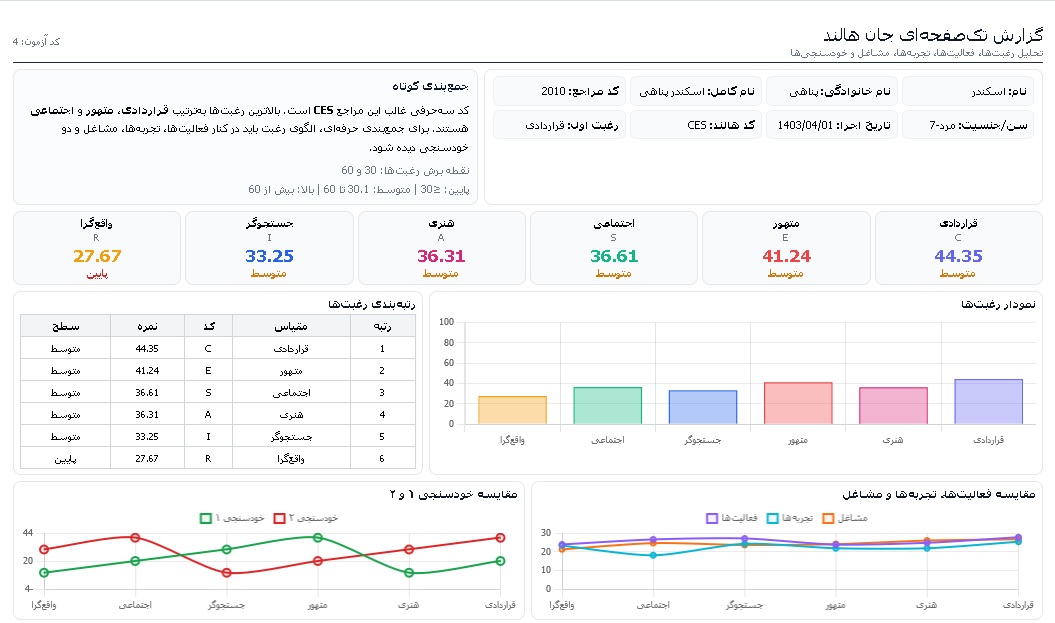Click the رتبه column header in table

click(383, 326)
